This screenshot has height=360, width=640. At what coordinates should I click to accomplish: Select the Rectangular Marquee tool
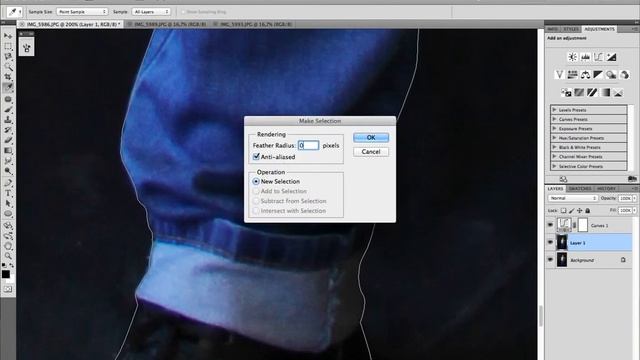tap(8, 47)
